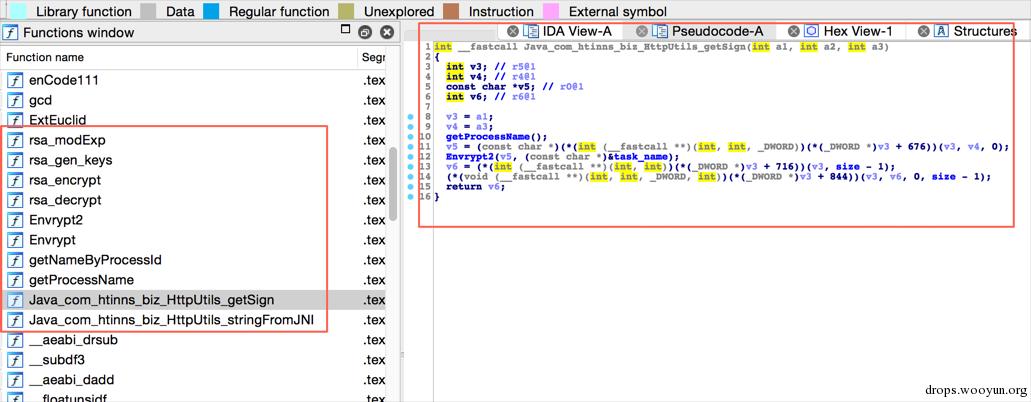Click the Hex View-1 tab icon
Image resolution: width=1031 pixels, height=402 pixels.
[811, 31]
